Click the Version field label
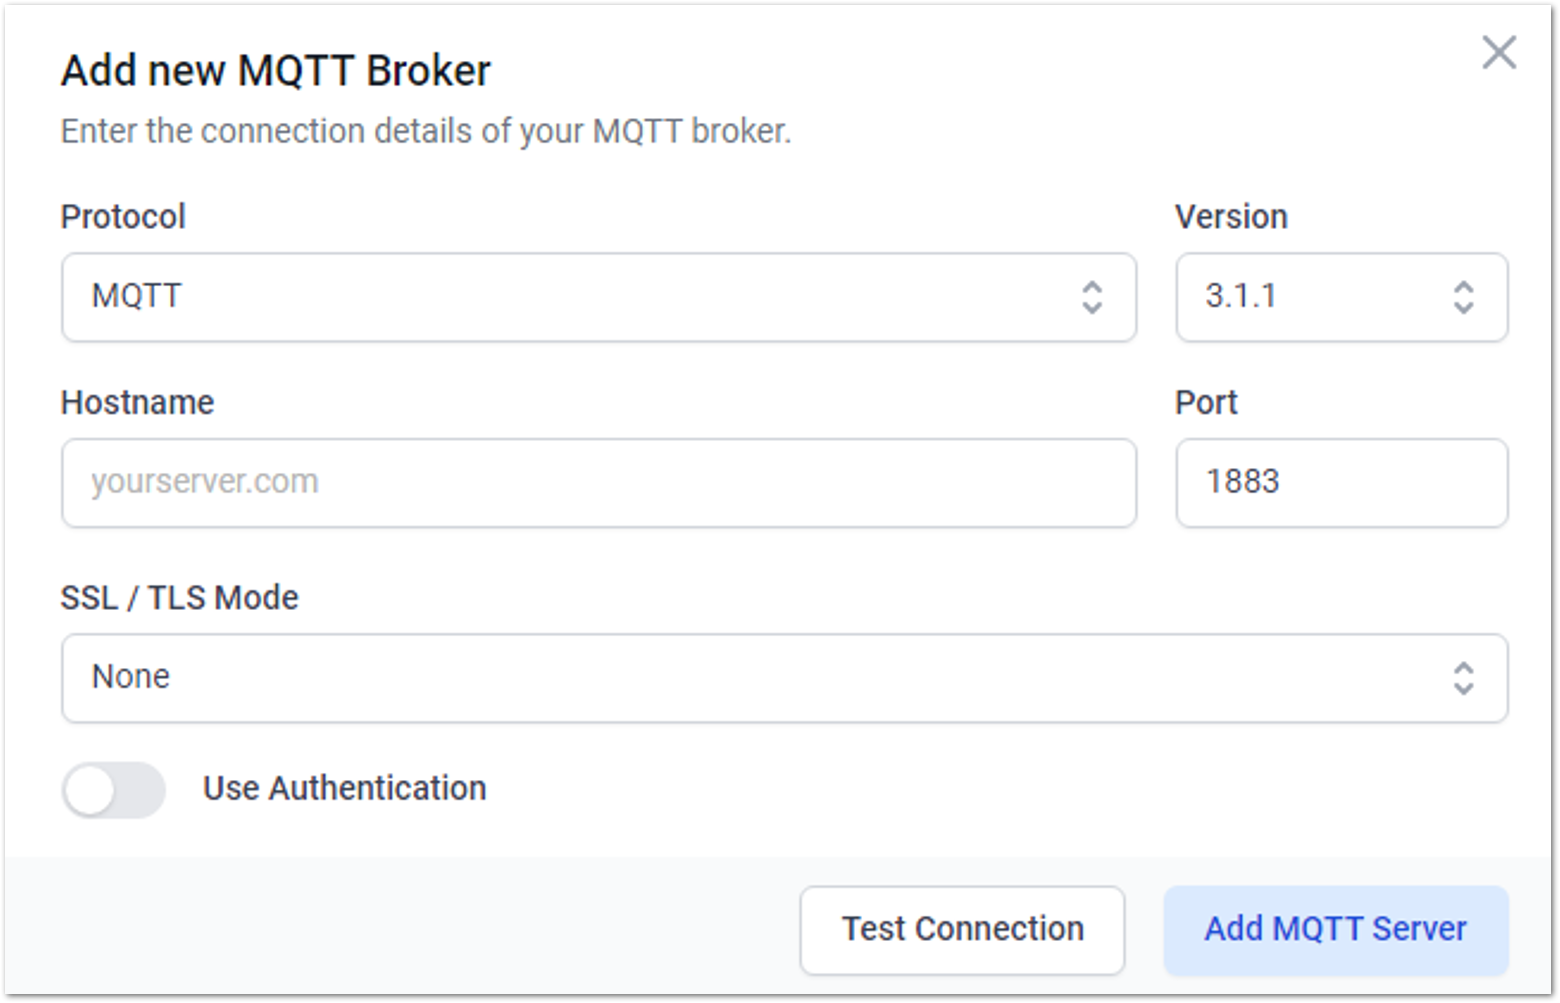 click(1231, 217)
